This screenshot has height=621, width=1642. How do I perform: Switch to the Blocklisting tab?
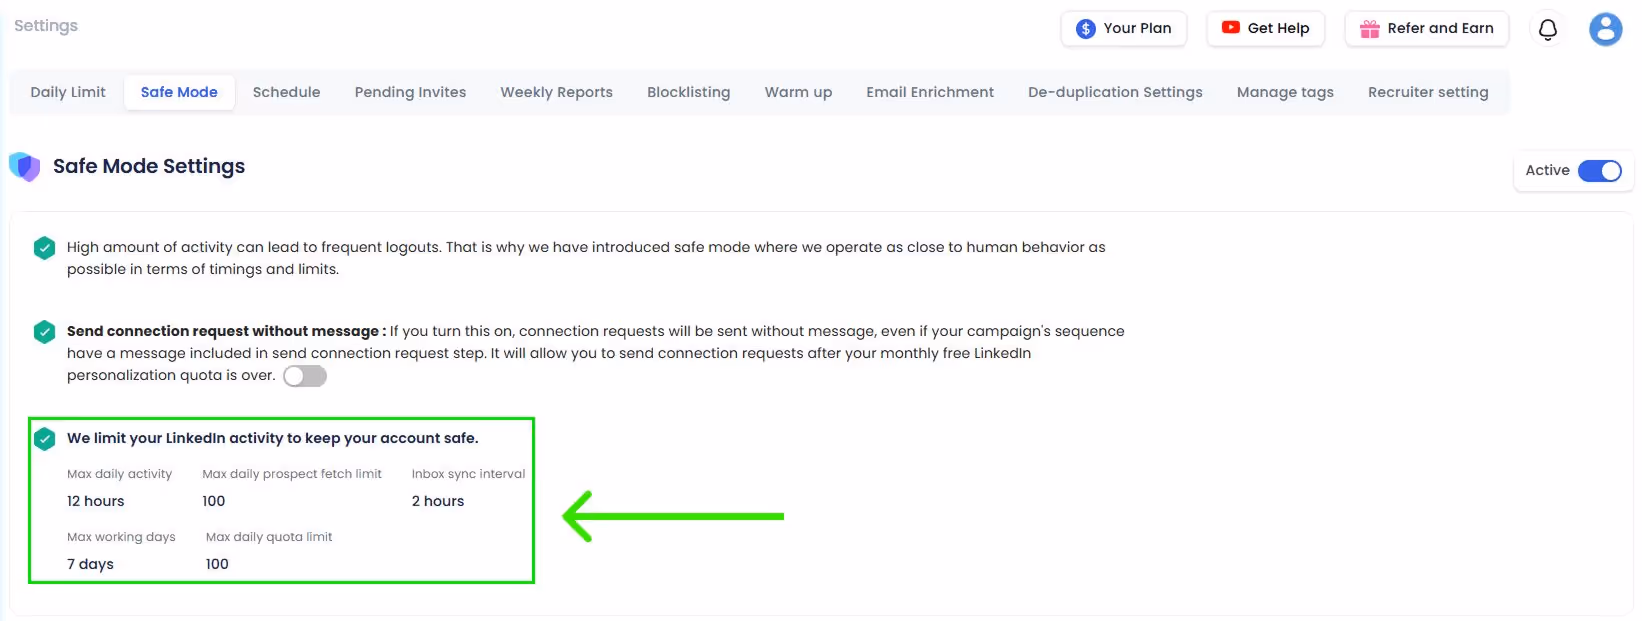coord(688,92)
